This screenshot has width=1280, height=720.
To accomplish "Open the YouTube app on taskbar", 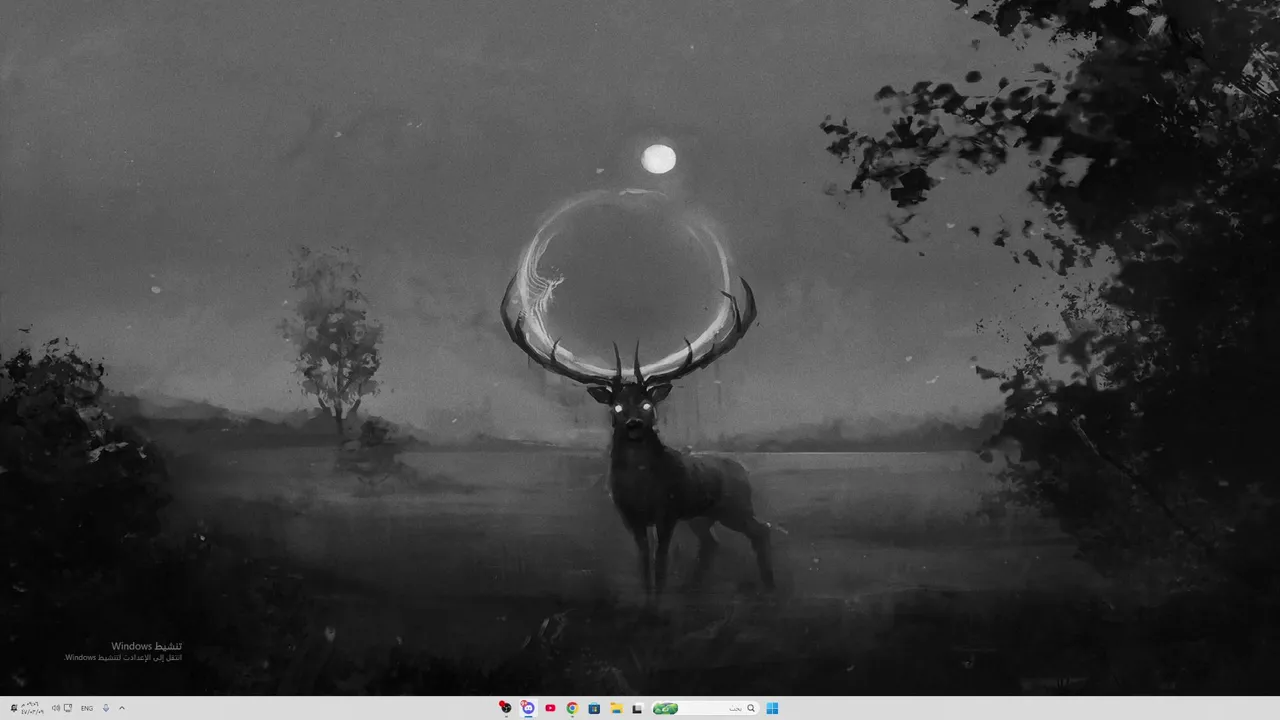I will [550, 708].
